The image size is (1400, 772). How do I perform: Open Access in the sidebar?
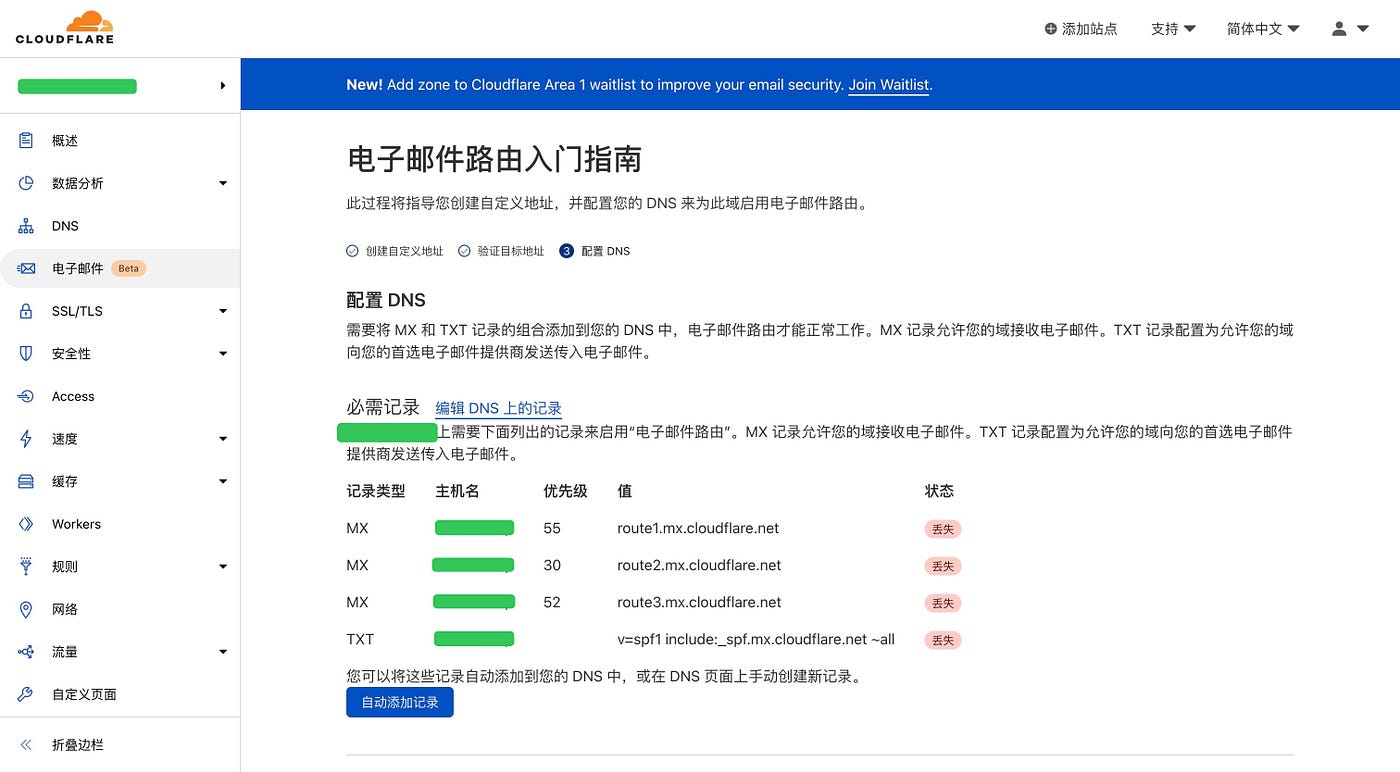coord(120,396)
